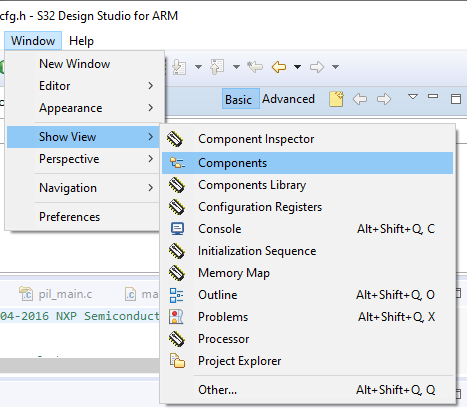Switch to the pil_main.c editor tab
Image resolution: width=467 pixels, height=415 pixels.
(x=56, y=294)
